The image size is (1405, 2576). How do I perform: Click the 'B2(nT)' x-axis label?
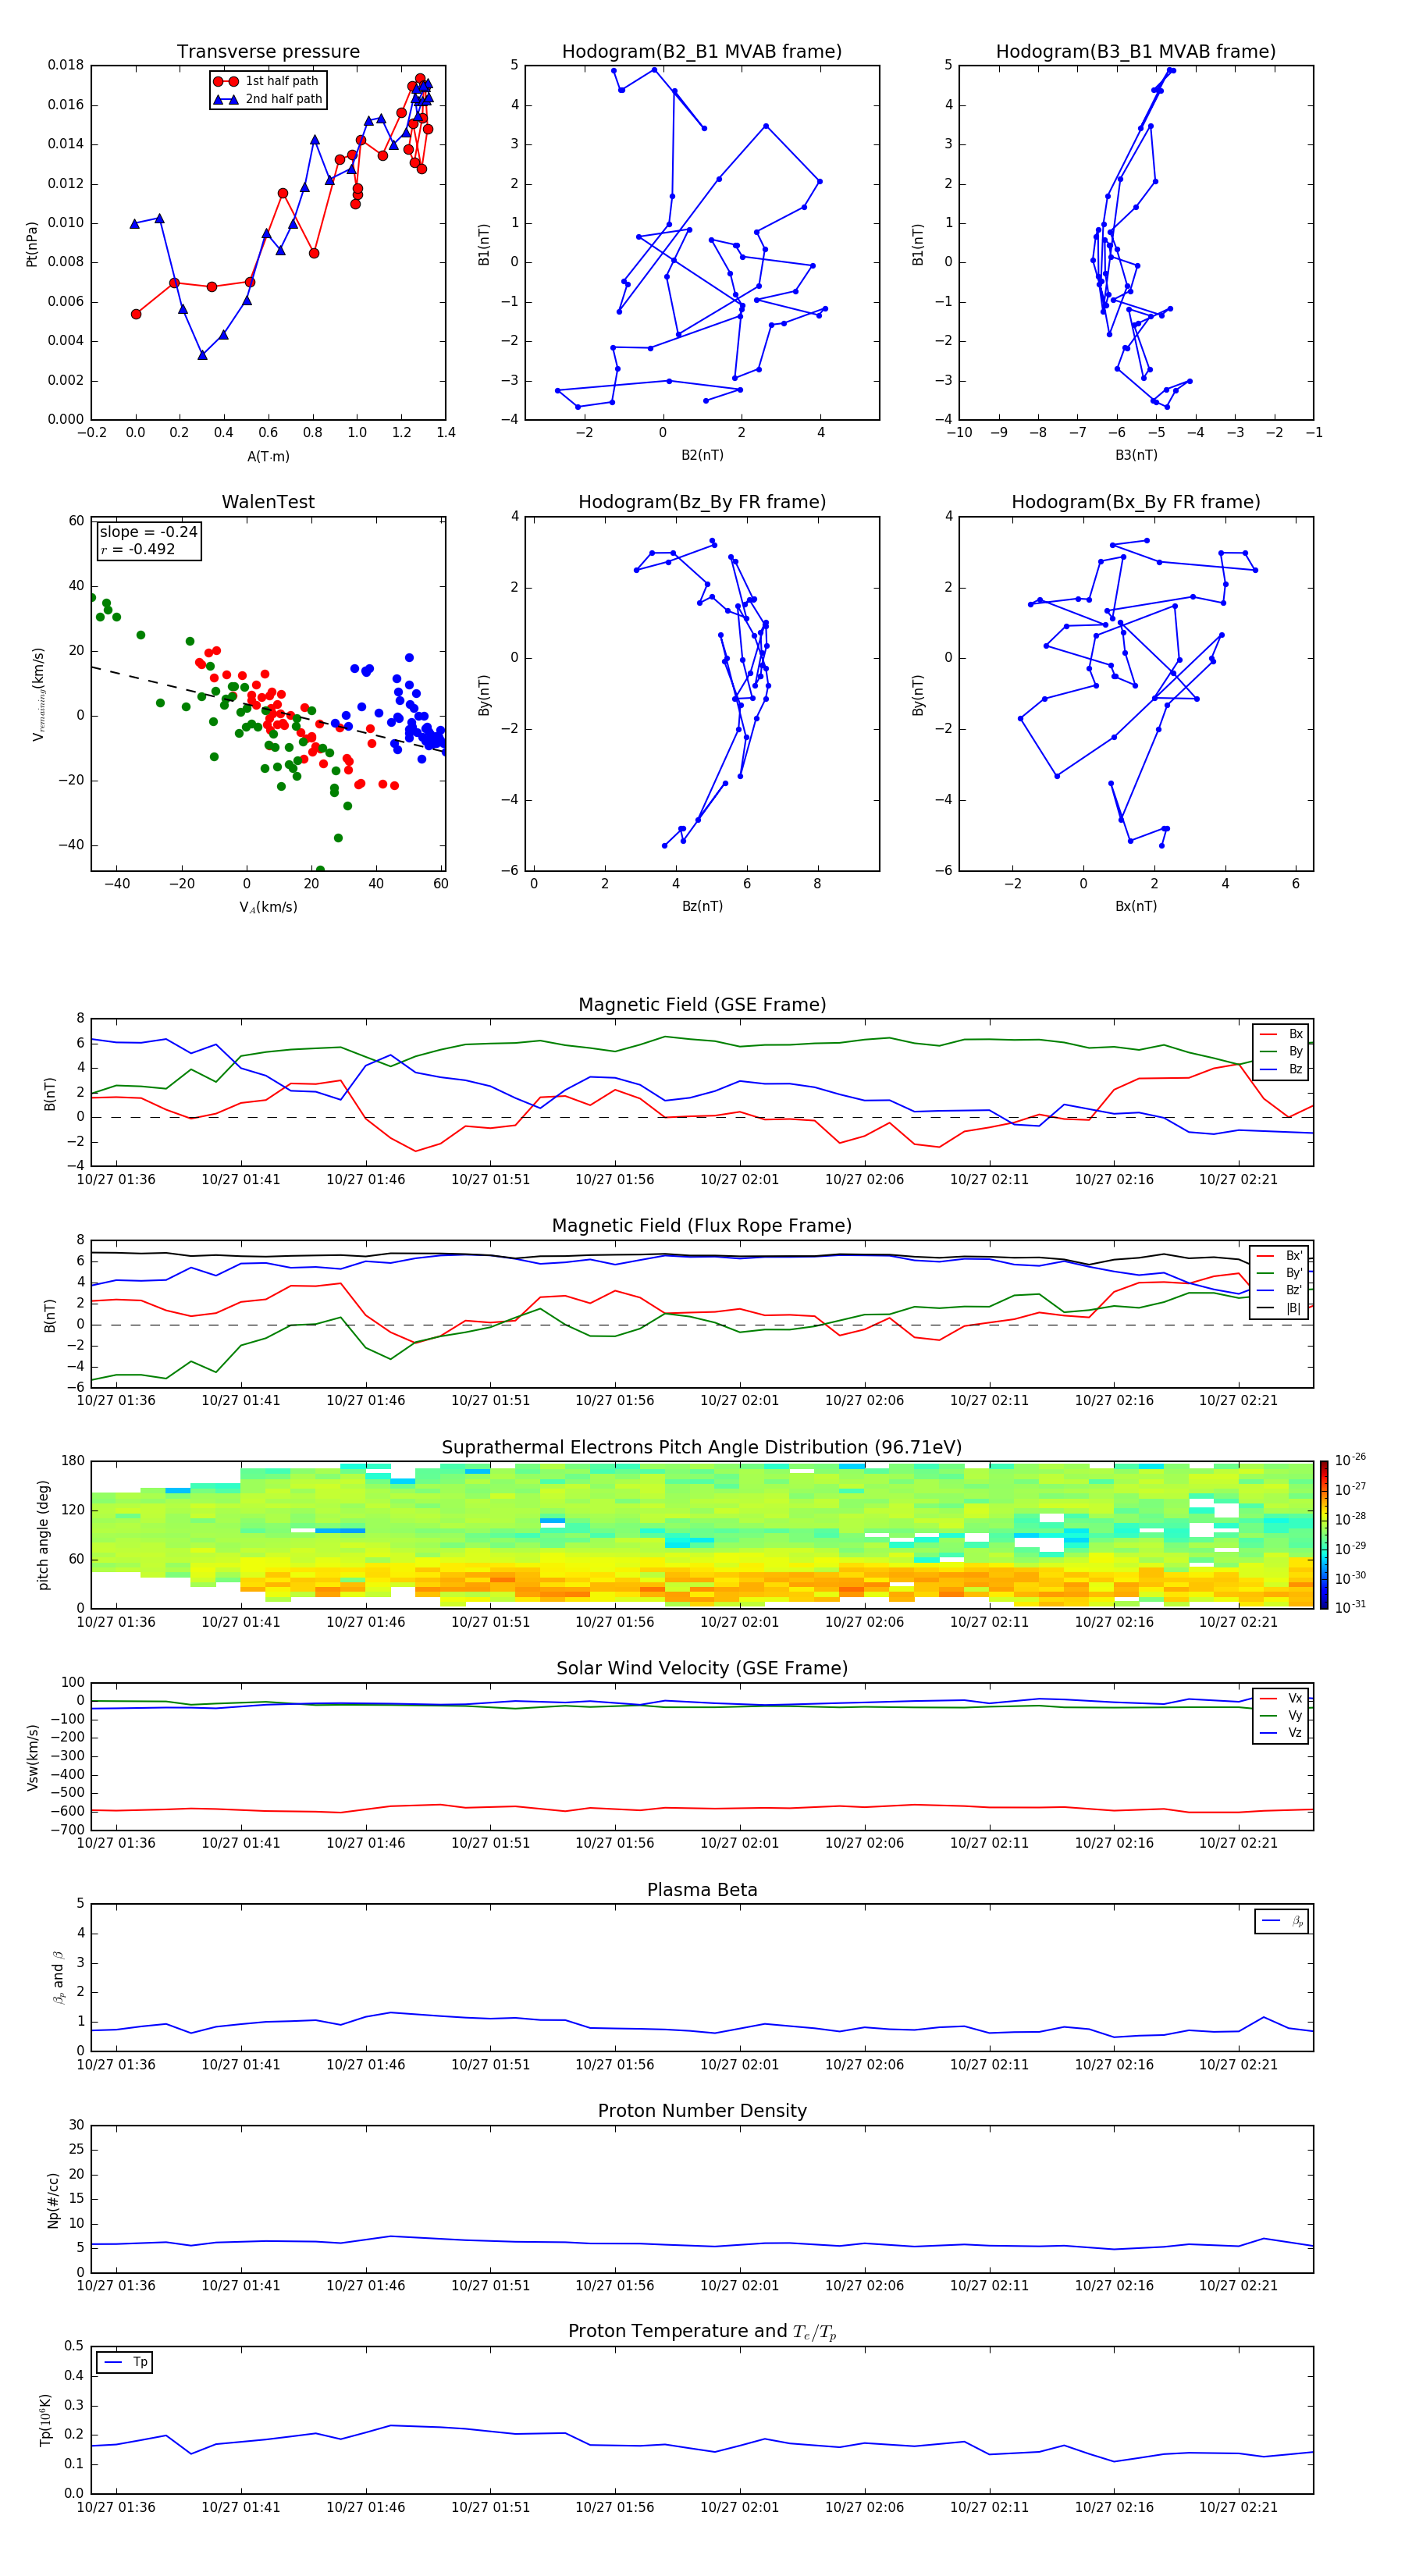(x=702, y=455)
